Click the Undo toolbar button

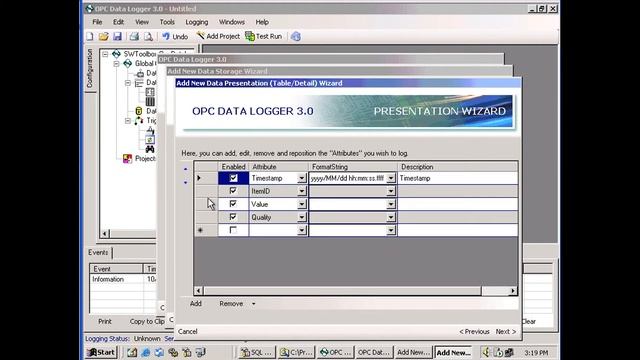(x=175, y=36)
